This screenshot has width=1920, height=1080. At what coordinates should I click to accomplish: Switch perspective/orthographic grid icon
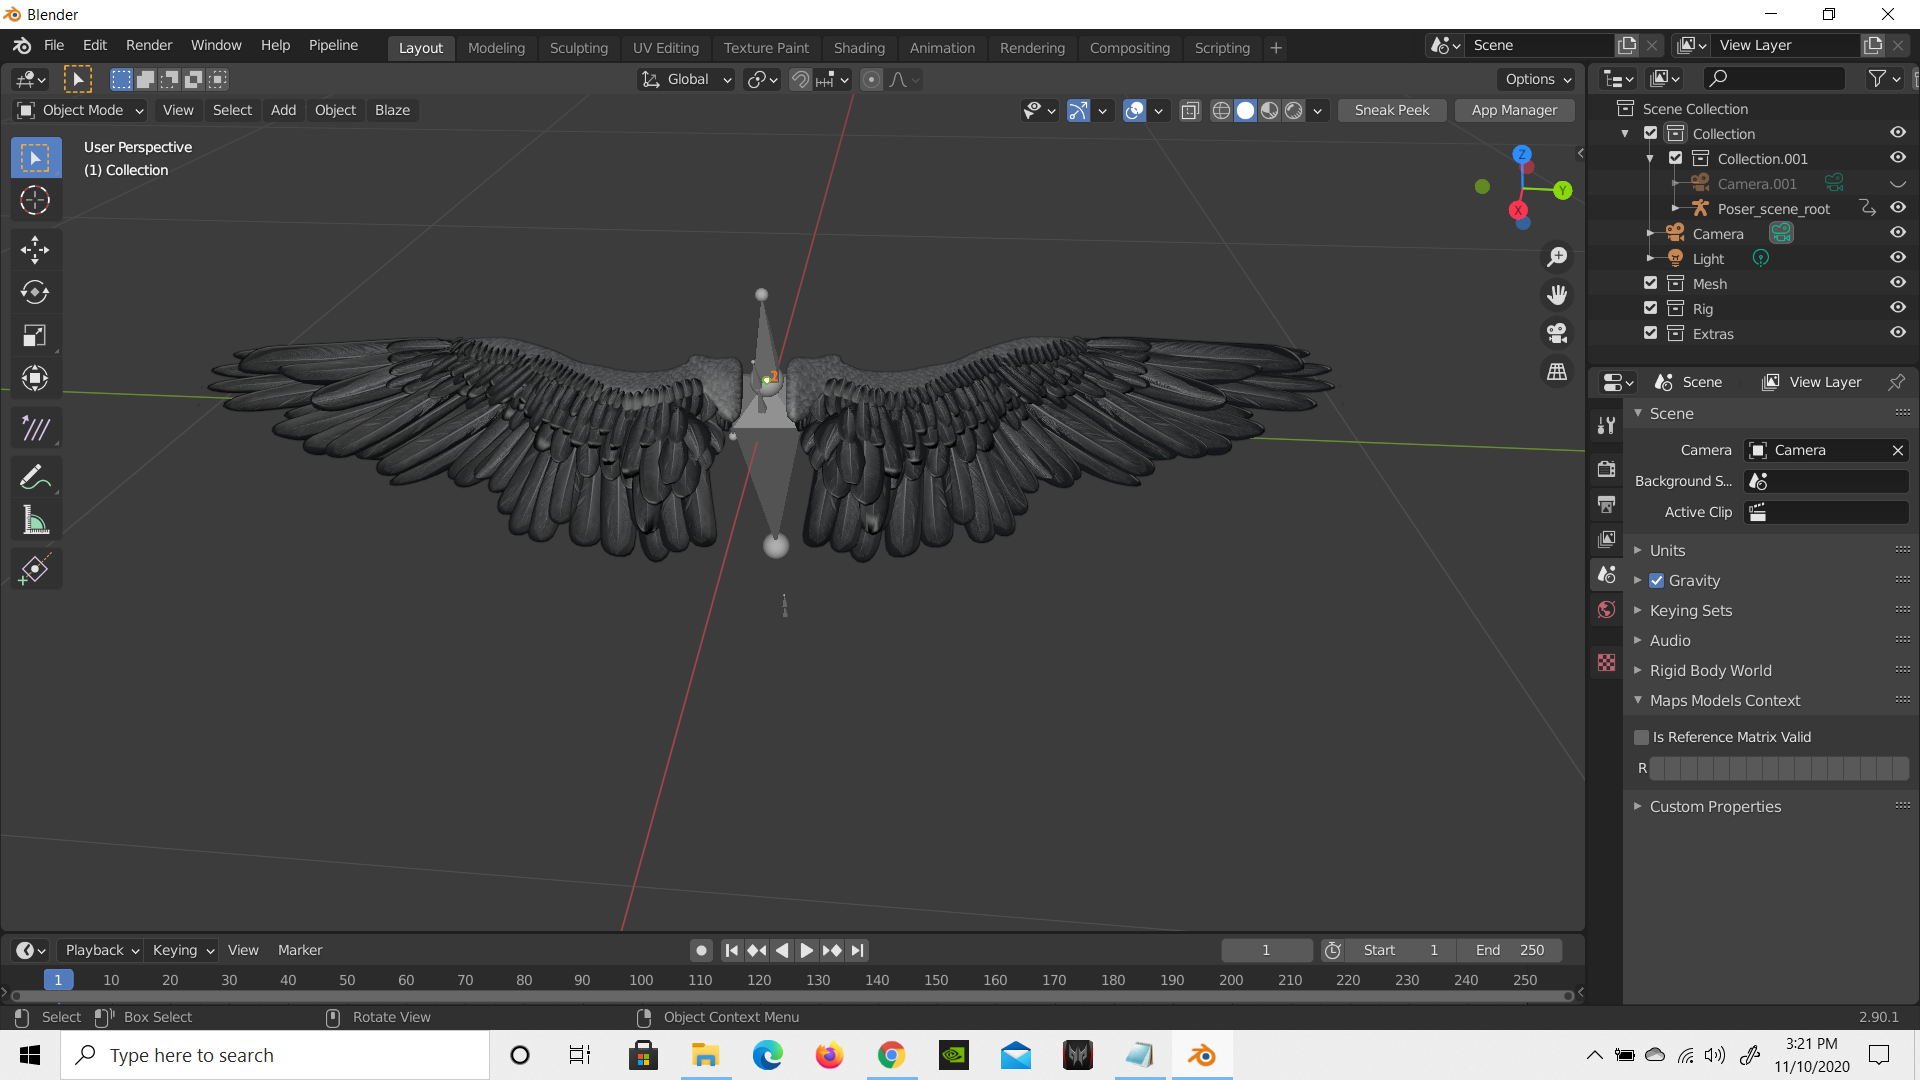(1557, 371)
